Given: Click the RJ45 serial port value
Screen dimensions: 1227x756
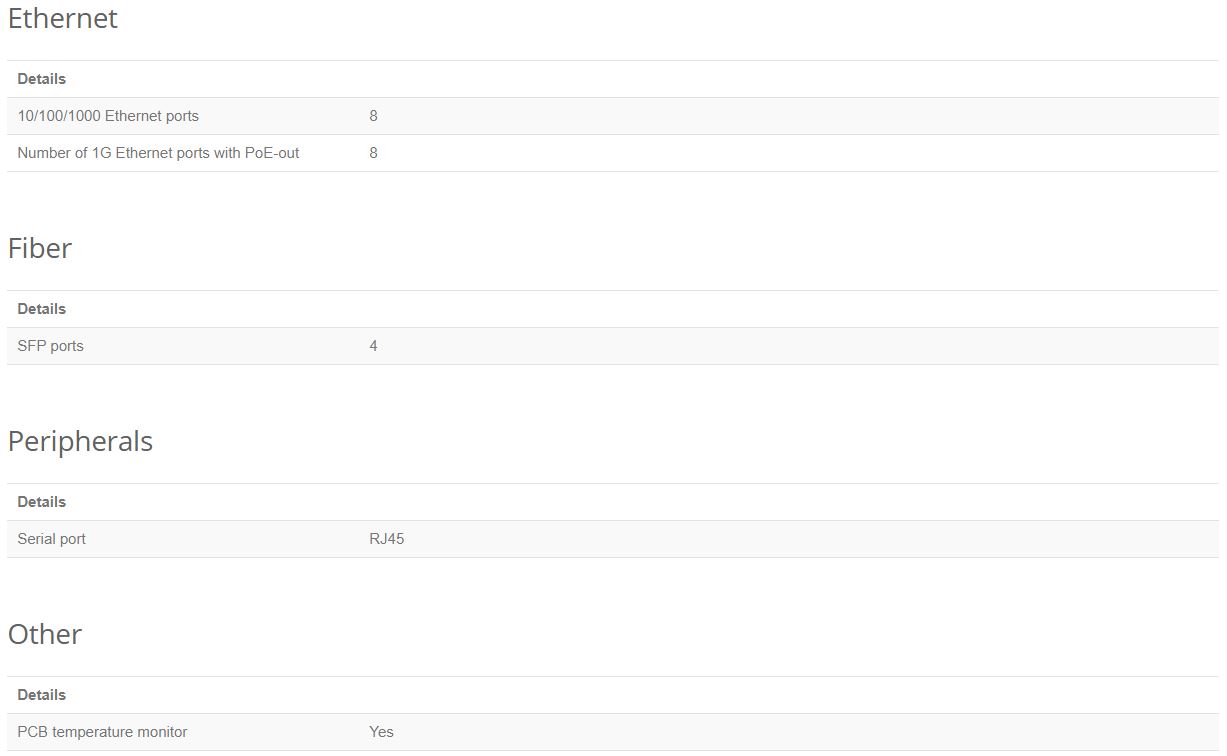Looking at the screenshot, I should (x=386, y=539).
